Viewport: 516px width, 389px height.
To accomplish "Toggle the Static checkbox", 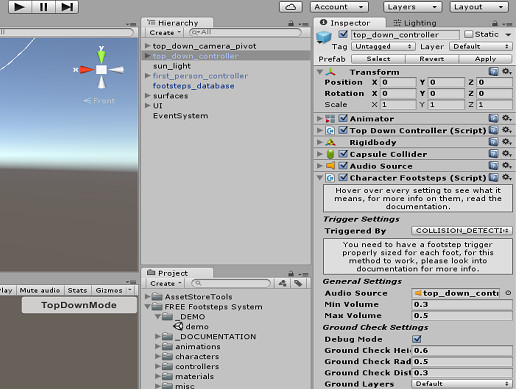I will [x=469, y=34].
